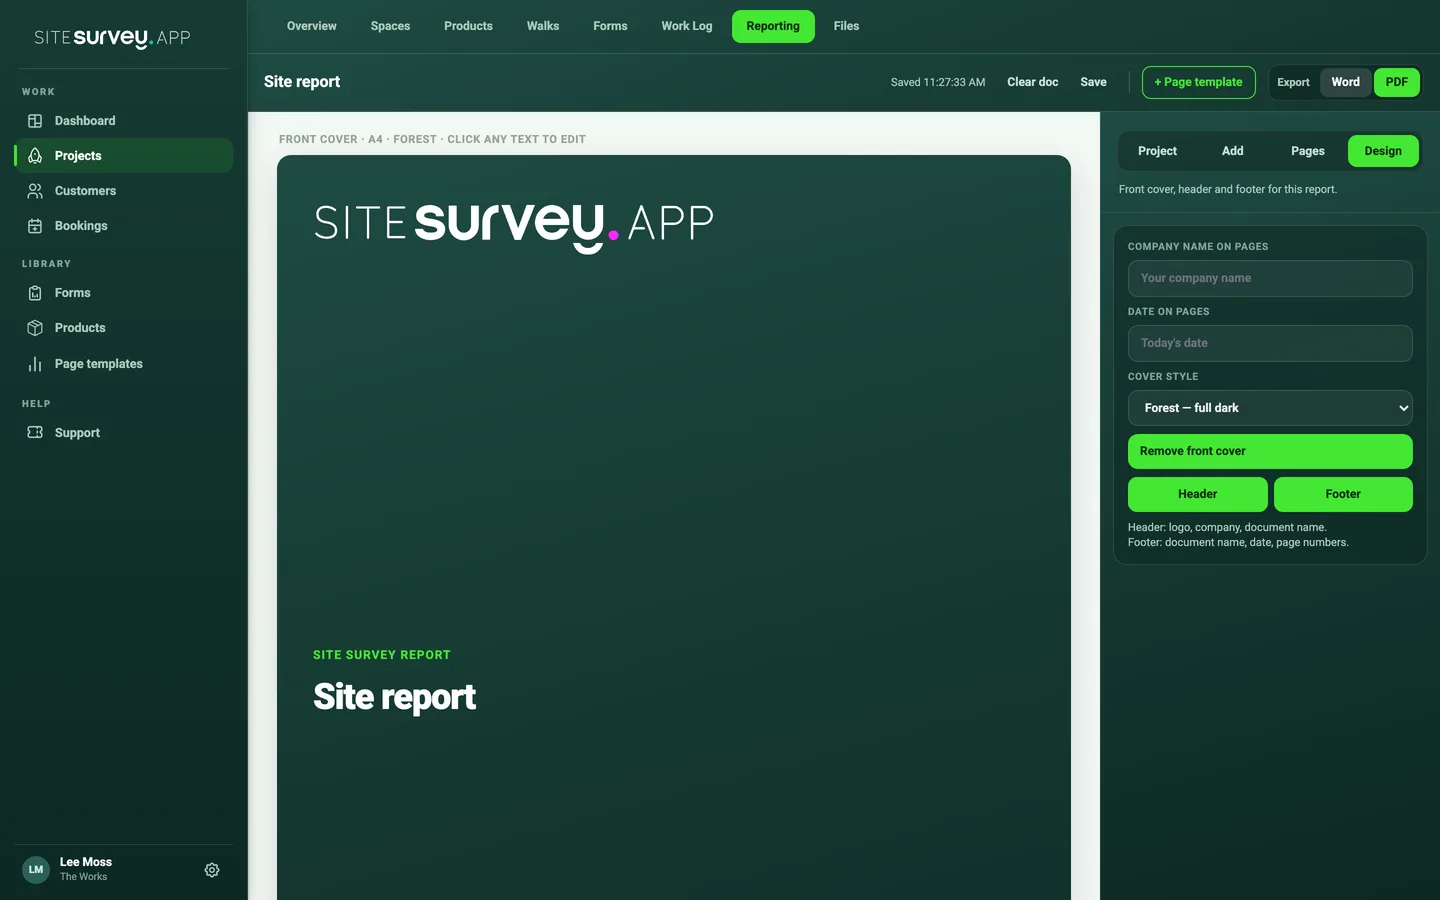Viewport: 1440px width, 900px height.
Task: Open Page templates in the sidebar
Action: pyautogui.click(x=124, y=364)
